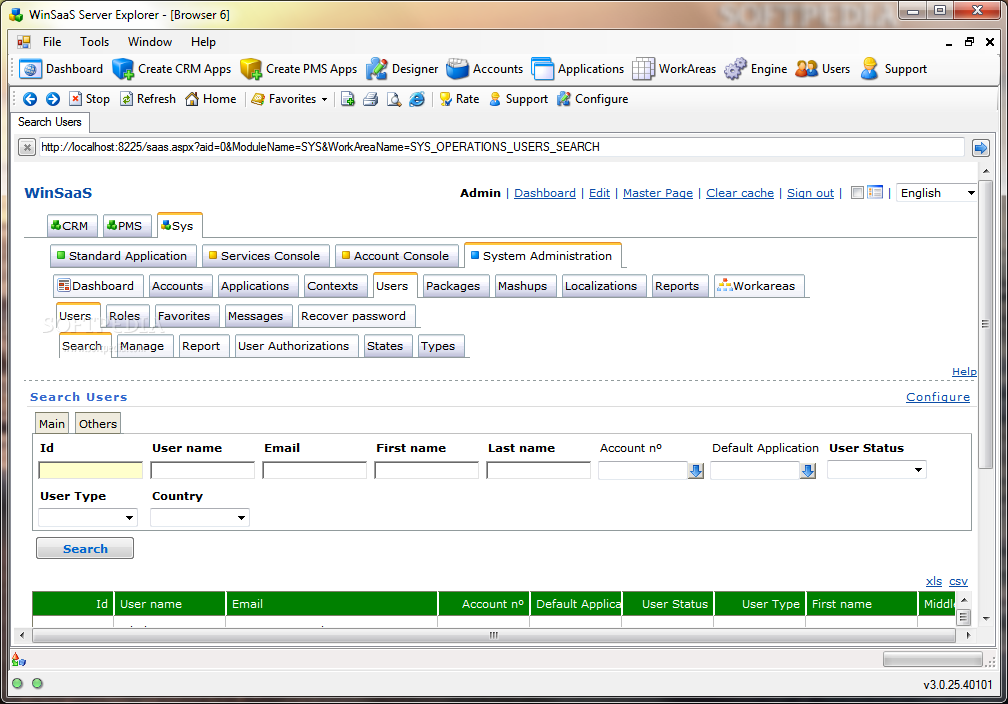Open Users from main toolbar
This screenshot has width=1008, height=704.
click(x=823, y=69)
